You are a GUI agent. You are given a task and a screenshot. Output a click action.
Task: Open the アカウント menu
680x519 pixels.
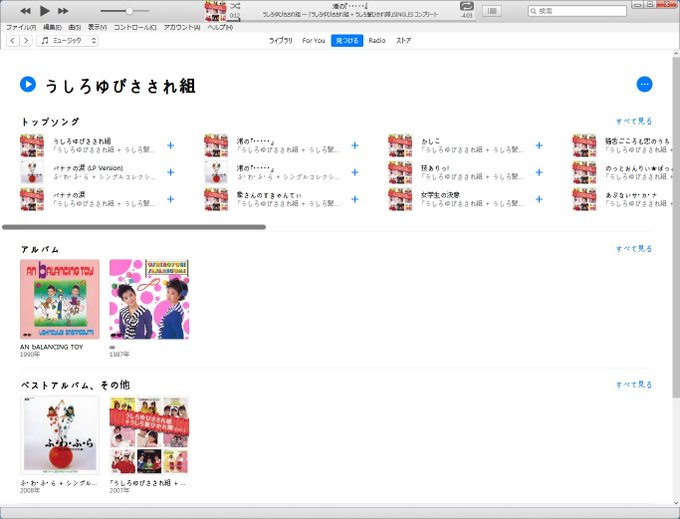pos(182,27)
